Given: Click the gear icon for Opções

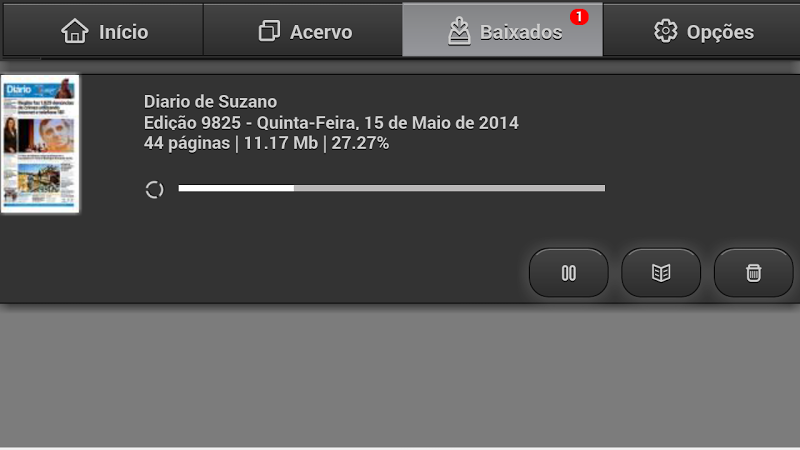Looking at the screenshot, I should (665, 31).
